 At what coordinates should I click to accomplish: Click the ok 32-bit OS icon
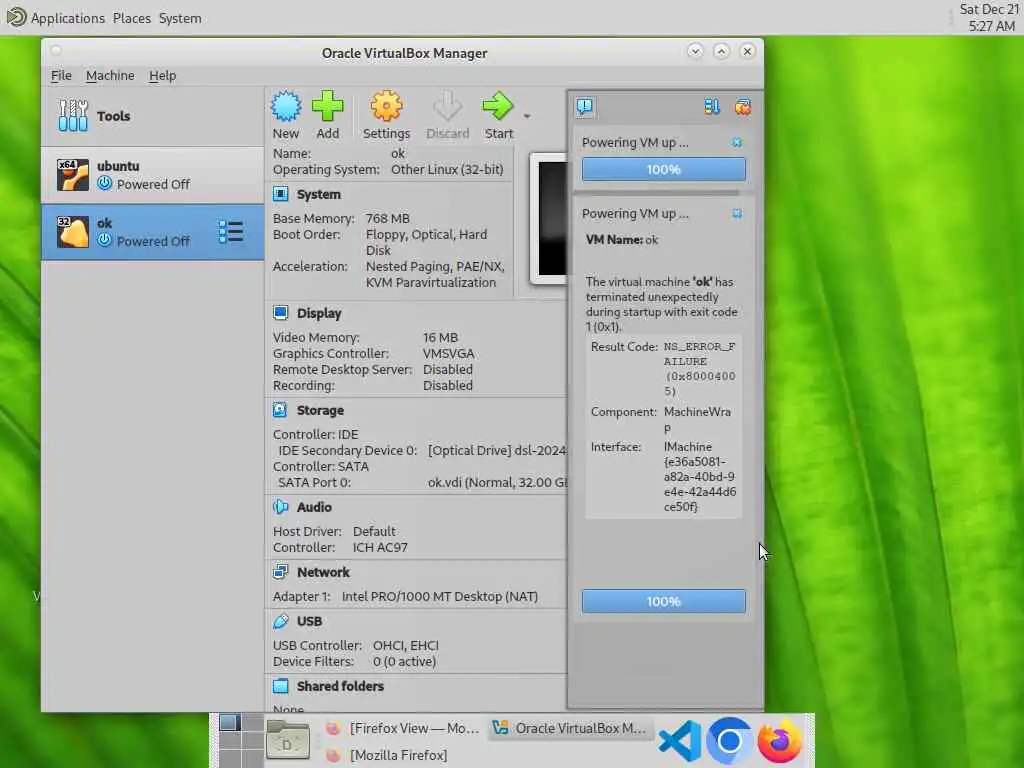pos(72,232)
